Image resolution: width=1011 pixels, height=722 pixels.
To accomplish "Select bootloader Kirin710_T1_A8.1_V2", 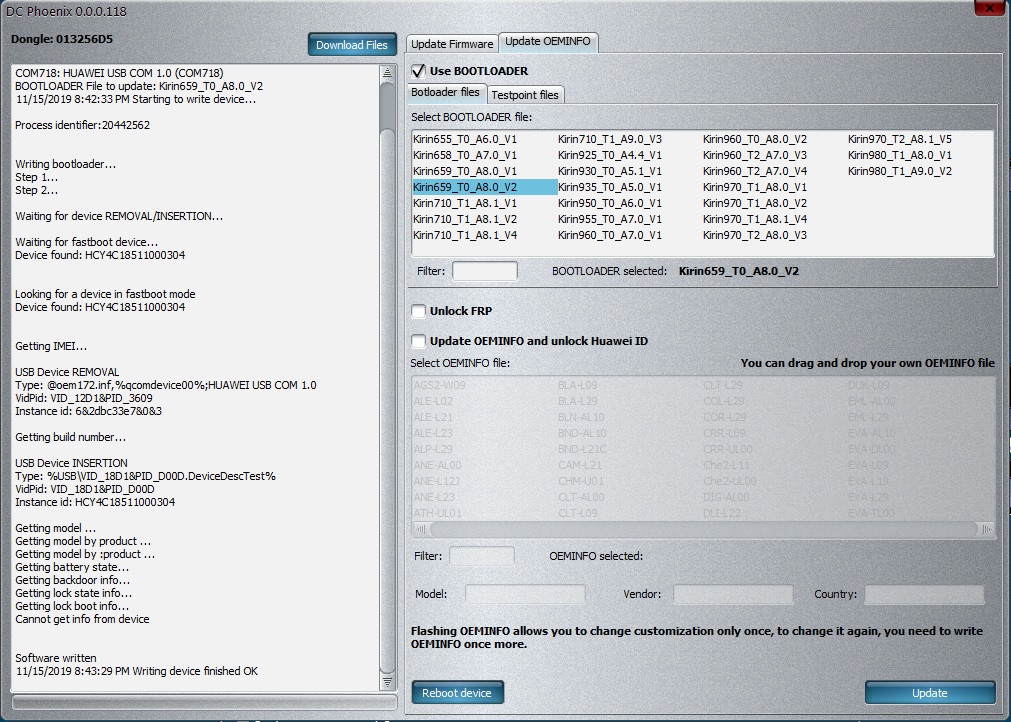I will [x=465, y=219].
